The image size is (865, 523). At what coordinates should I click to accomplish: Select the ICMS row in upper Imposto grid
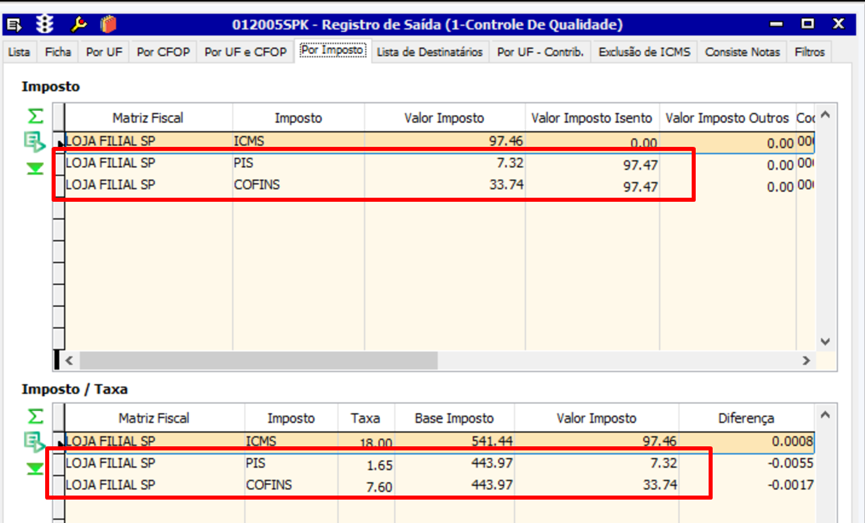coord(439,142)
